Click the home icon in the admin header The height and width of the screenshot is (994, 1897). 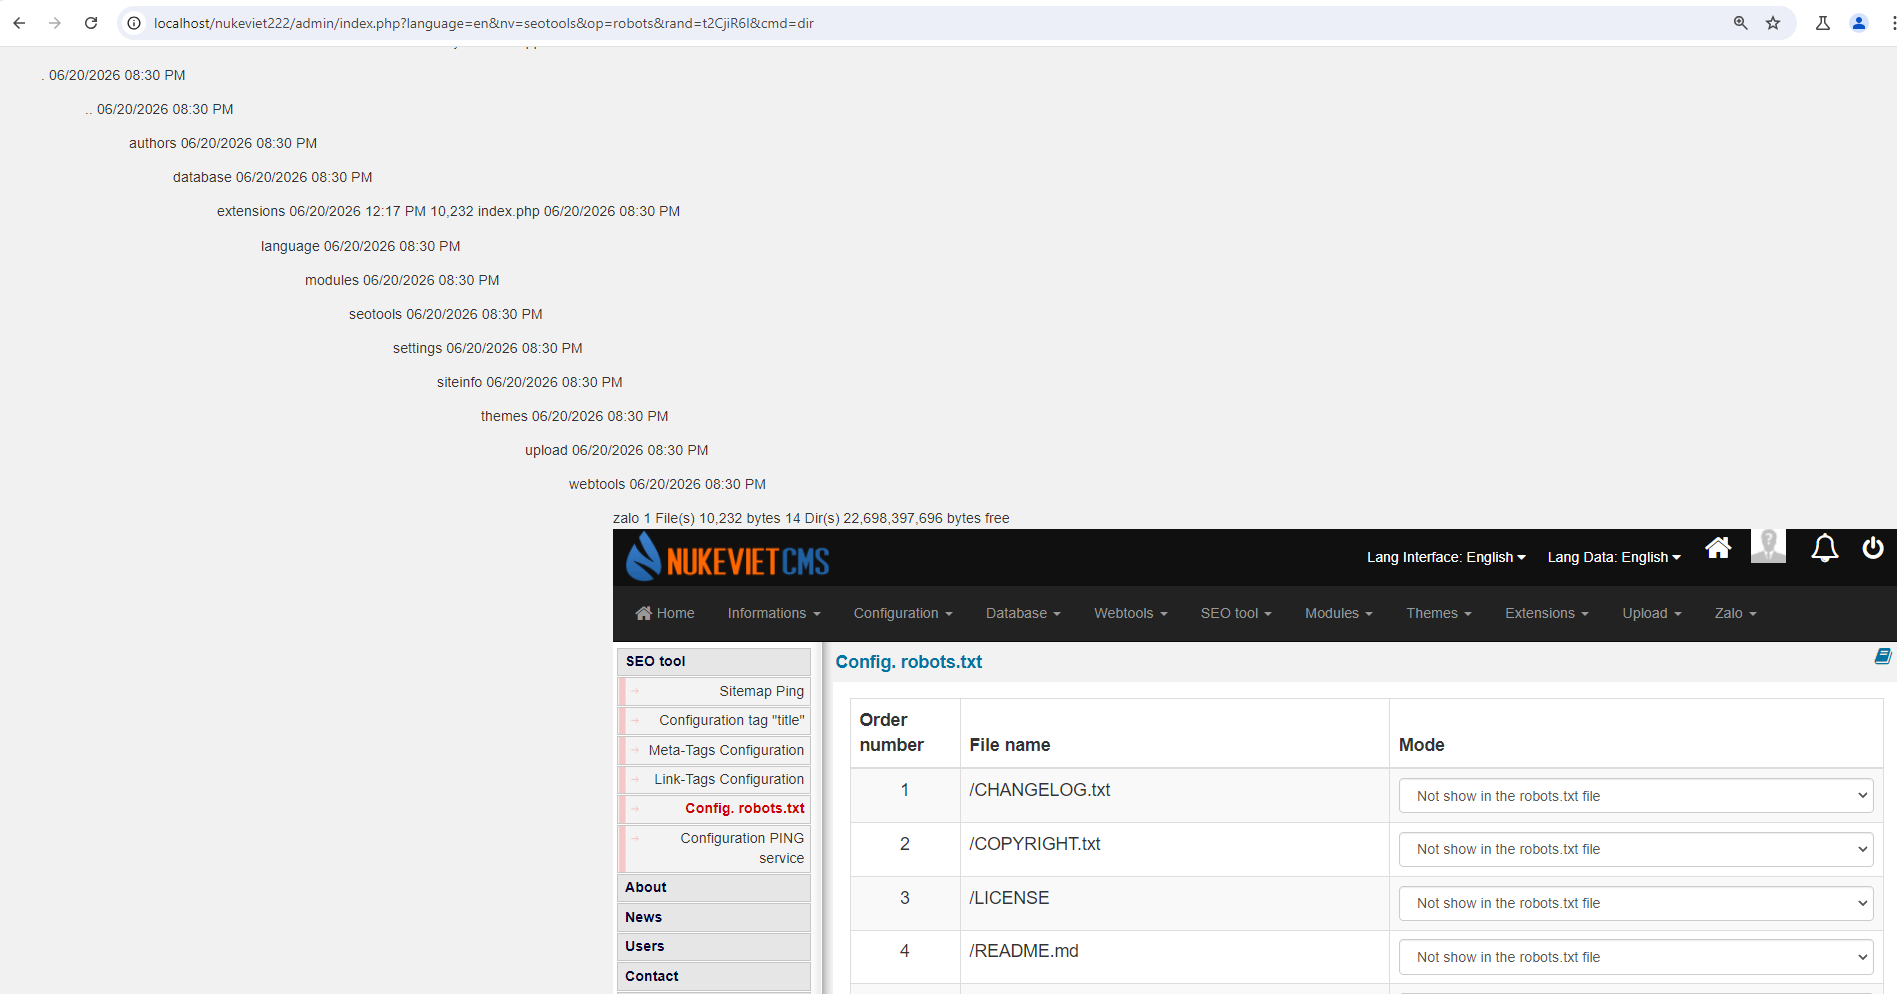(1718, 548)
